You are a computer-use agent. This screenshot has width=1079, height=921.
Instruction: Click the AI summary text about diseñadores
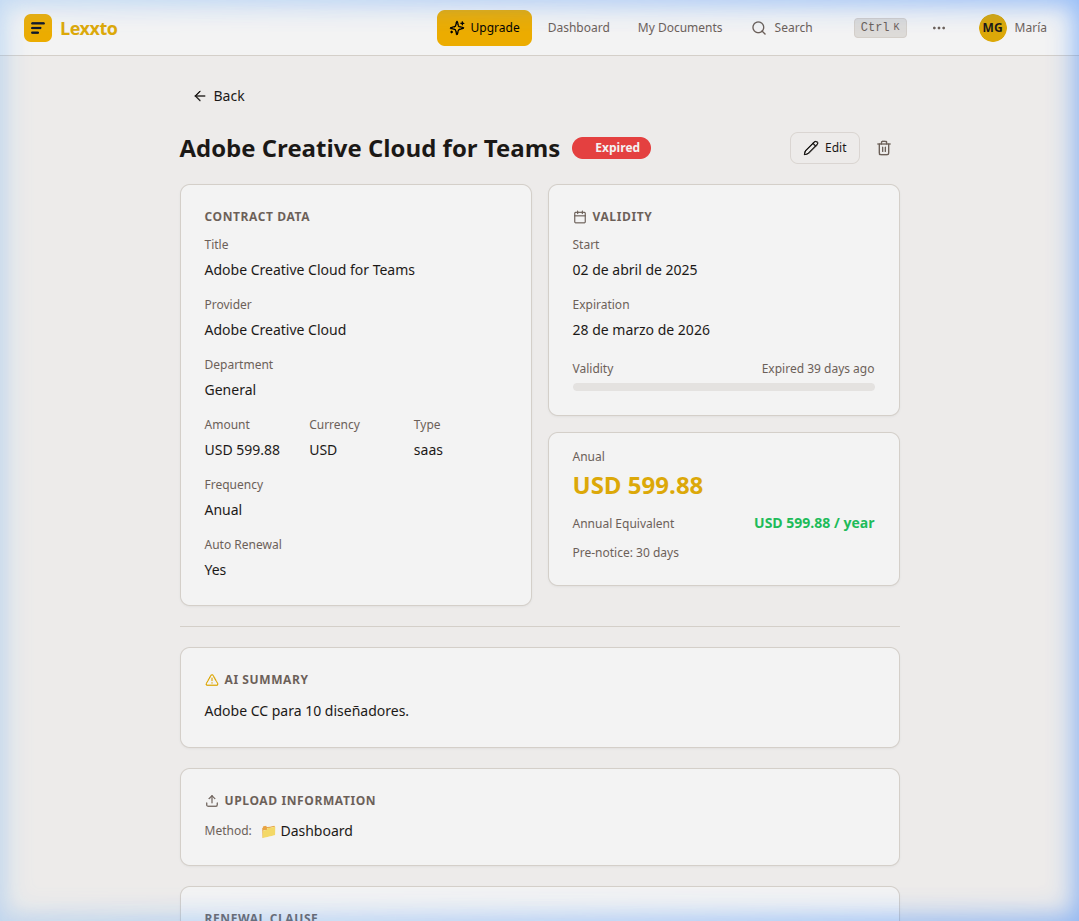(306, 711)
